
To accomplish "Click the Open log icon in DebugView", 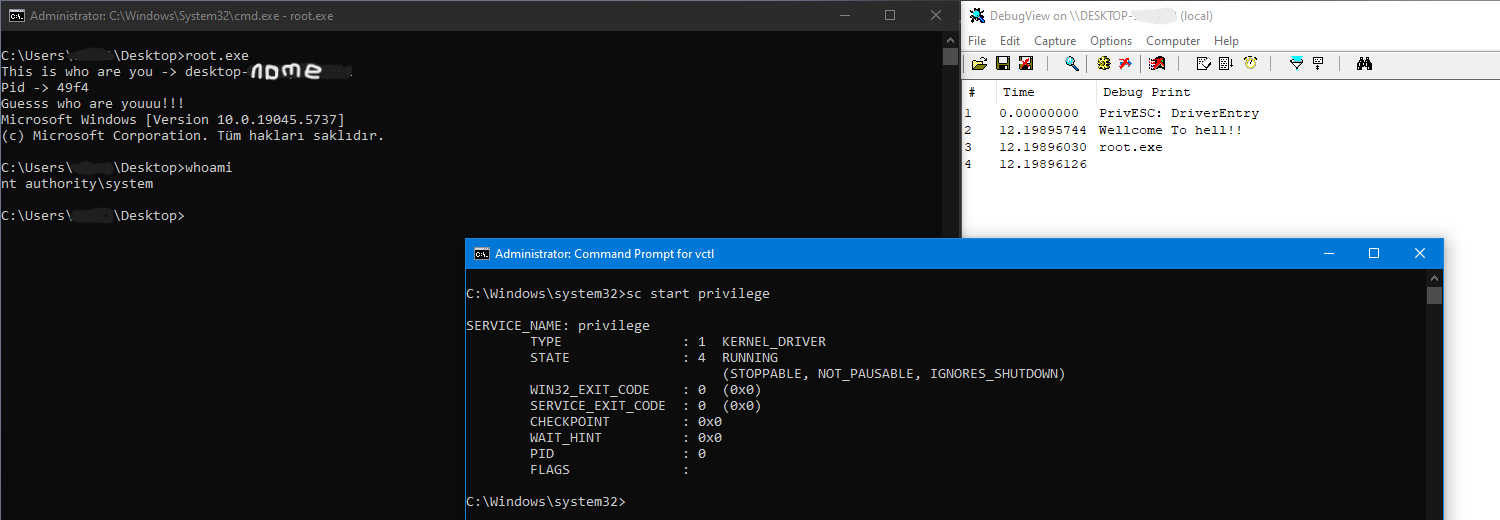I will (979, 64).
